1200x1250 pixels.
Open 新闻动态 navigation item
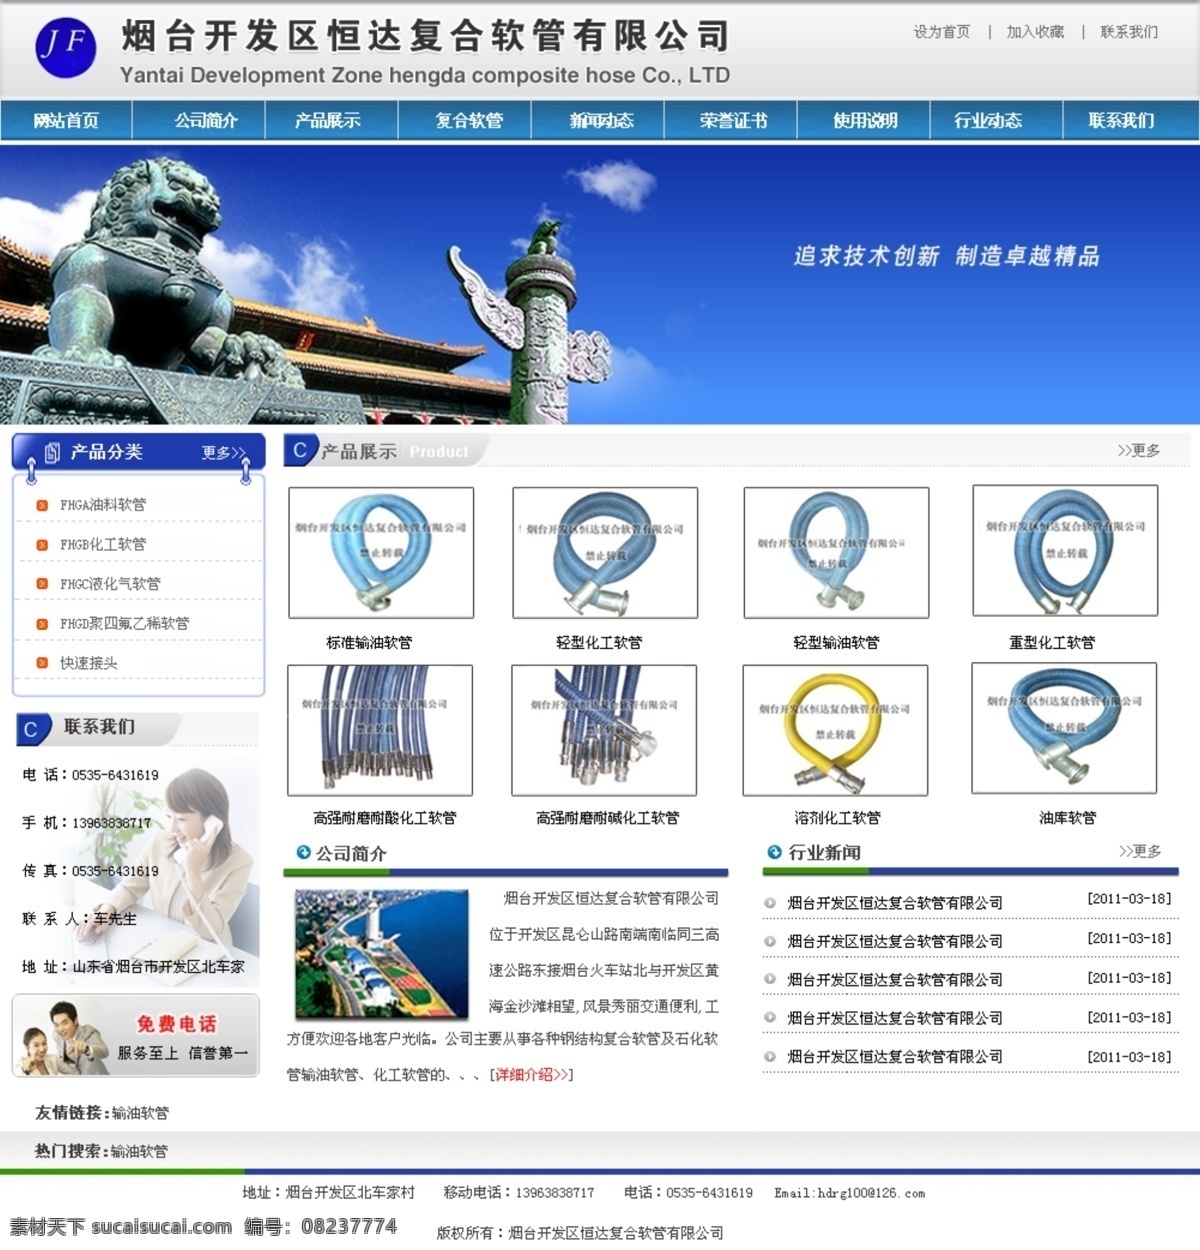click(602, 121)
